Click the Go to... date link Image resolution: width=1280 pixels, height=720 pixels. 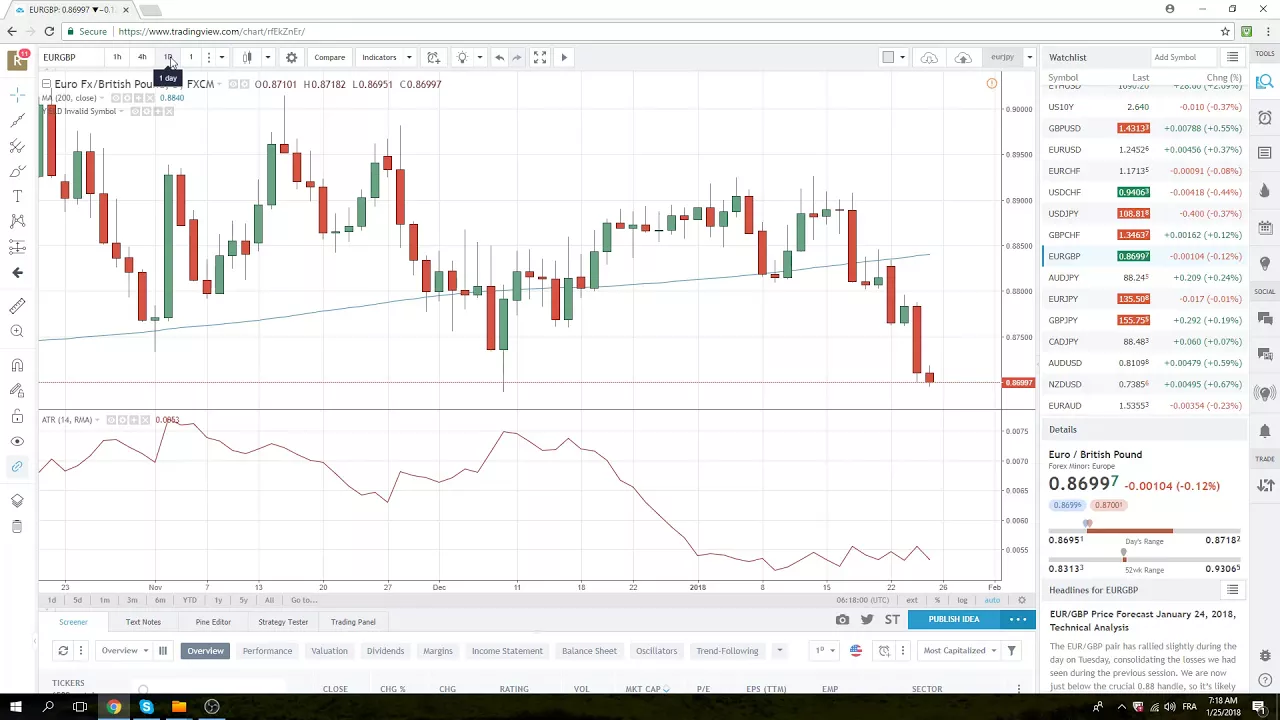tap(304, 600)
